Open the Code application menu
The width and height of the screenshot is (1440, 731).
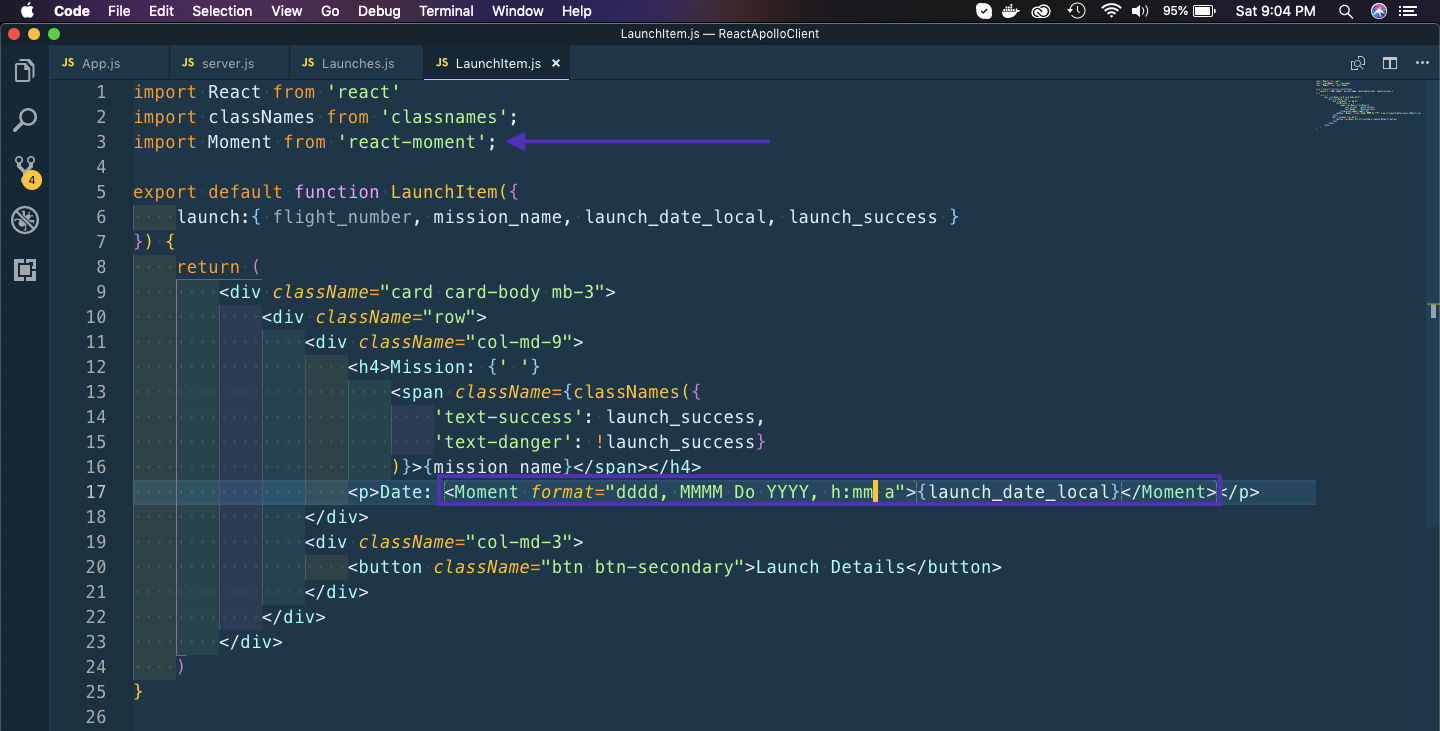71,11
